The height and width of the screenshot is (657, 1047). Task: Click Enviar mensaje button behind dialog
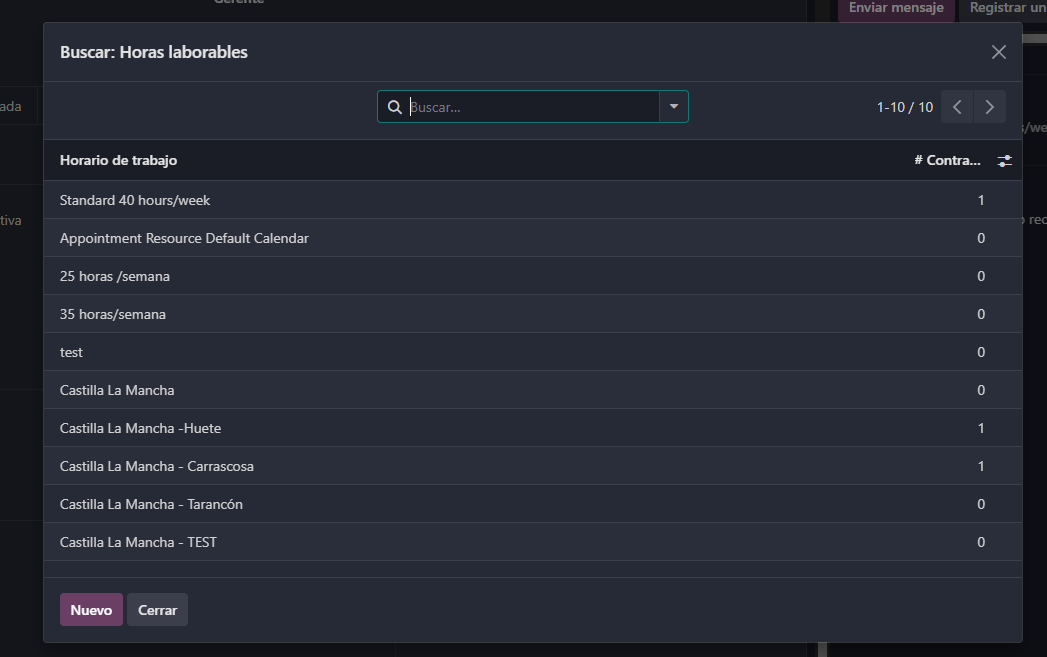[895, 8]
